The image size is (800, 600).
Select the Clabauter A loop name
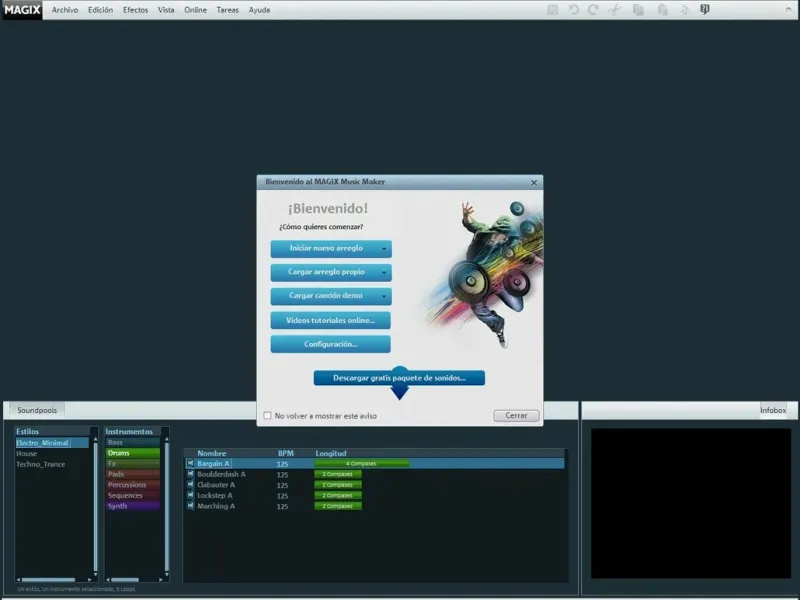(216, 485)
